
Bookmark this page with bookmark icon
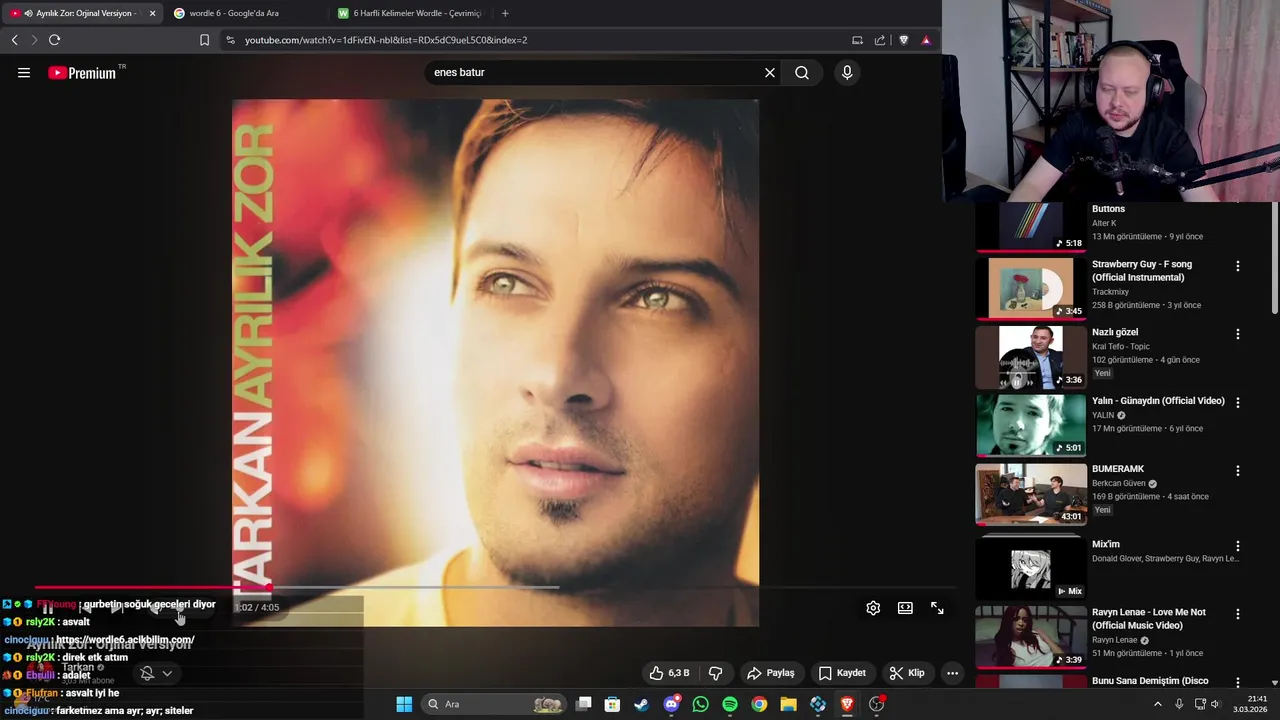[x=204, y=40]
